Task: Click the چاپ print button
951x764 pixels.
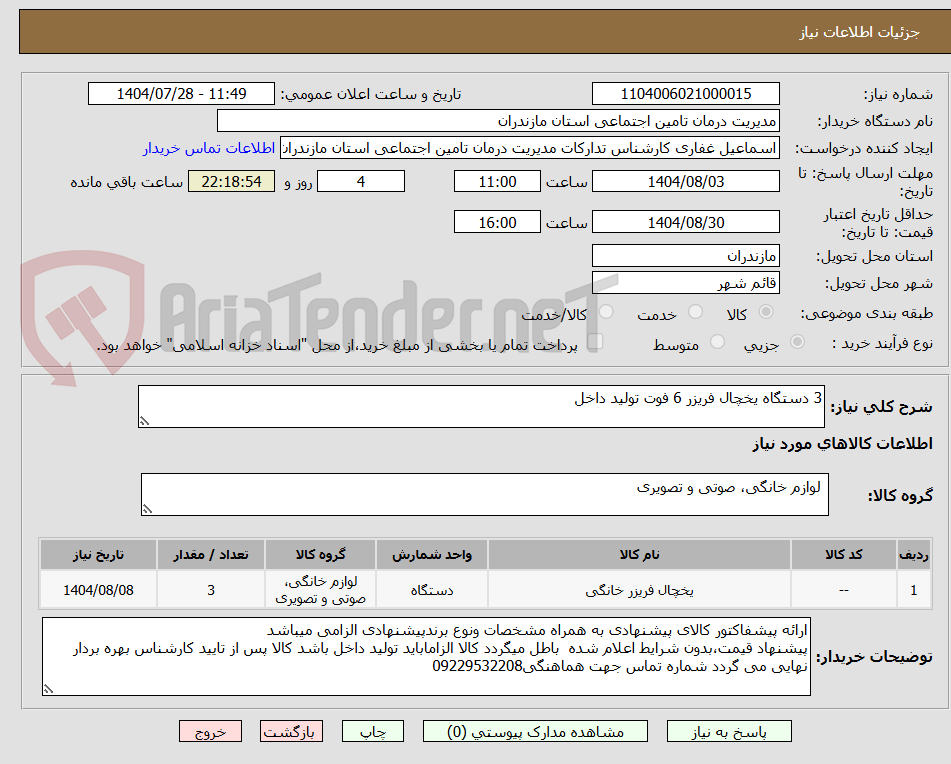Action: (x=372, y=731)
